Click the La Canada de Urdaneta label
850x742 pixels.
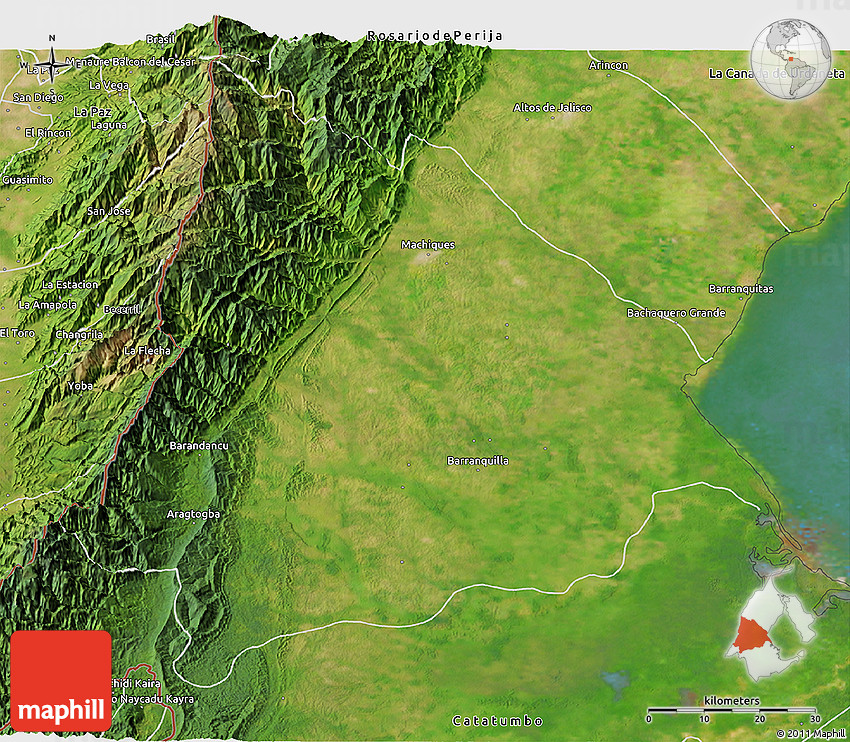click(769, 74)
